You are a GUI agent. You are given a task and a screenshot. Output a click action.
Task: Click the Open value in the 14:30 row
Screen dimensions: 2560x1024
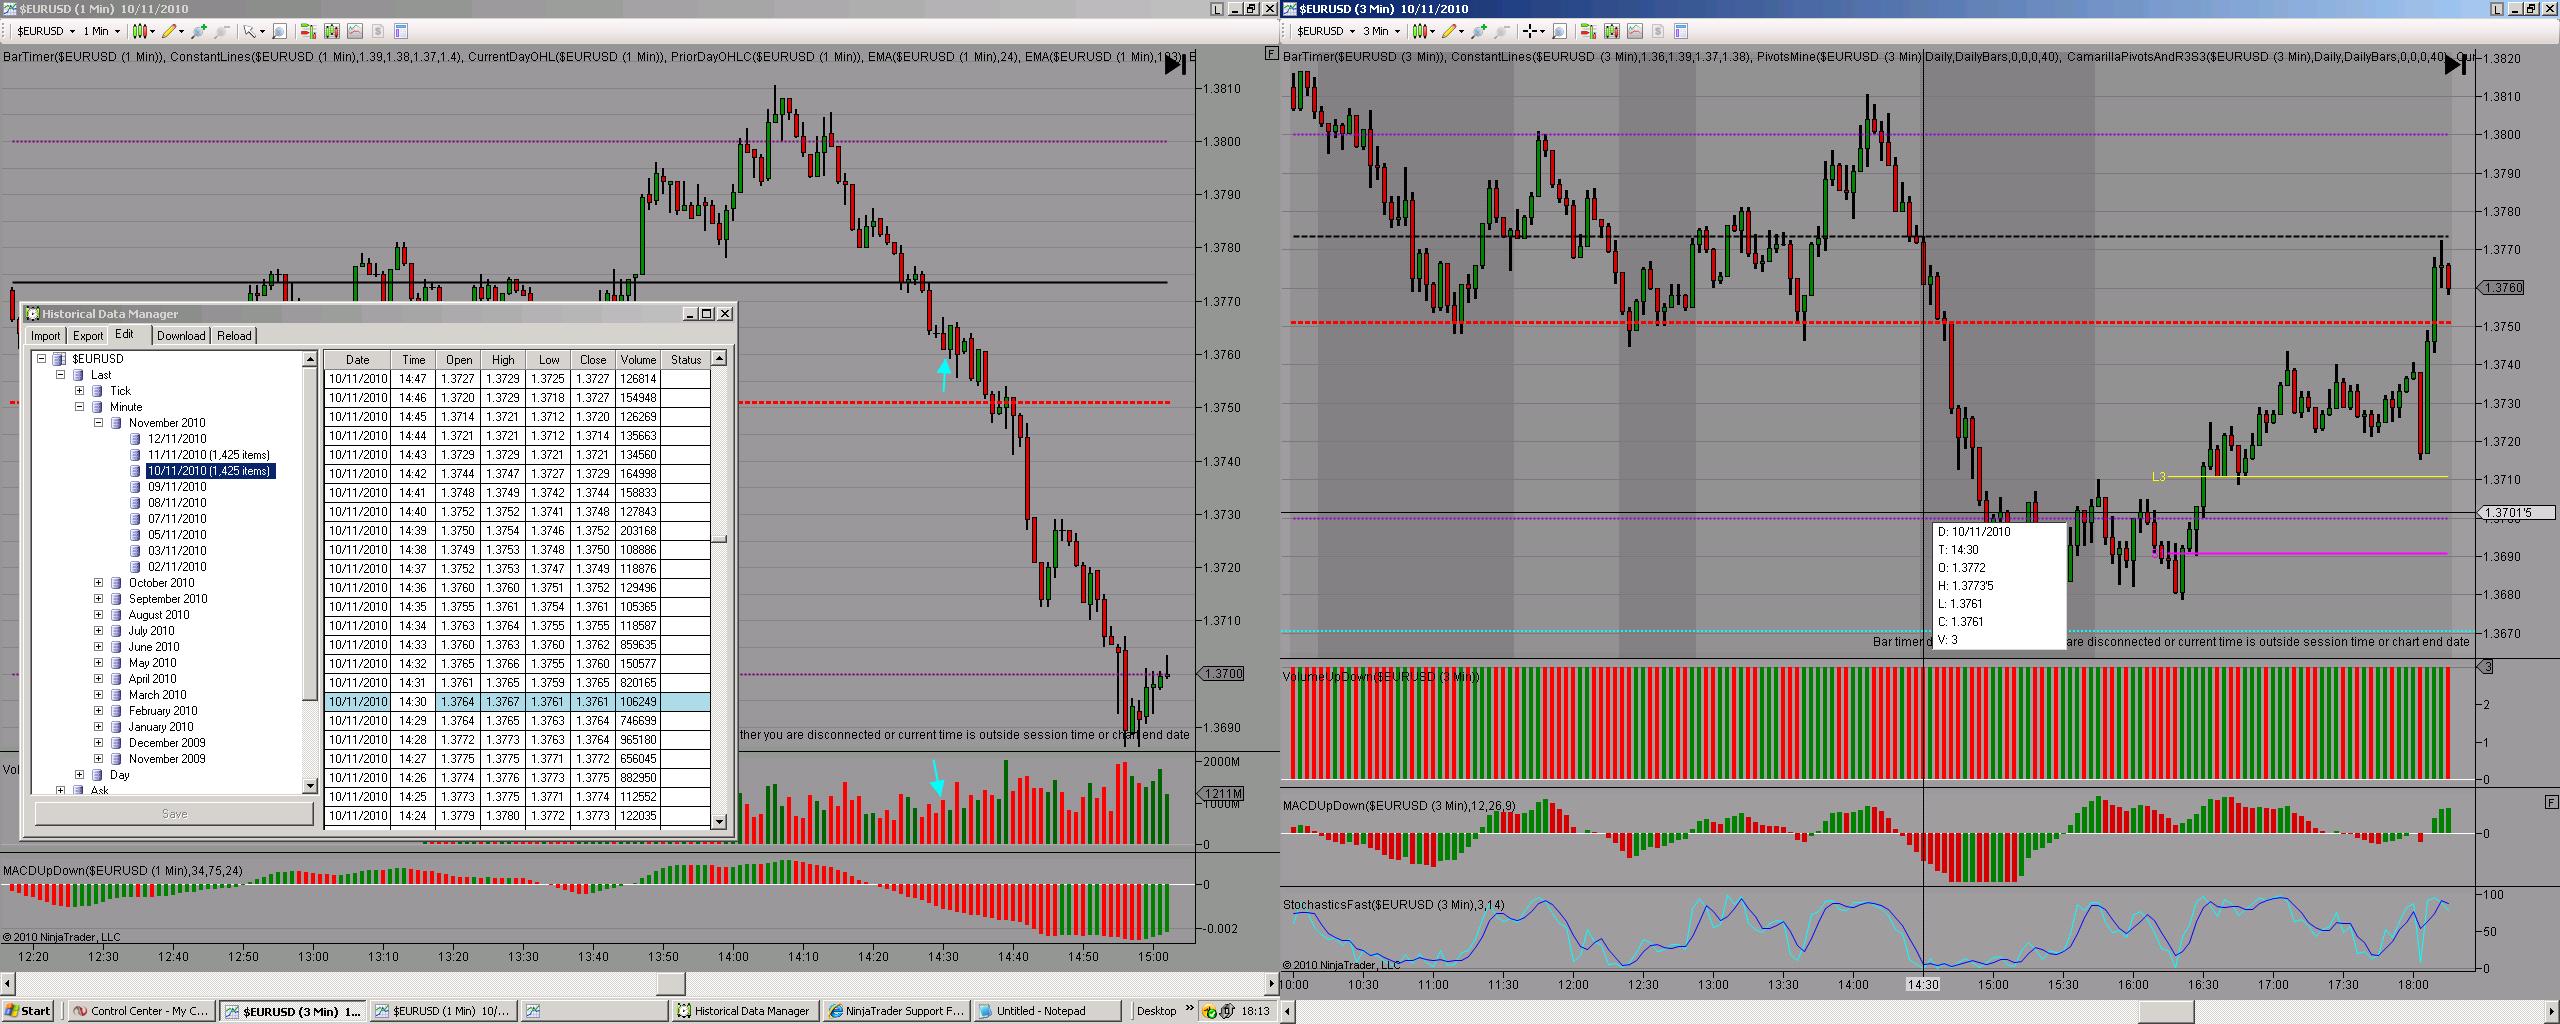pyautogui.click(x=459, y=702)
